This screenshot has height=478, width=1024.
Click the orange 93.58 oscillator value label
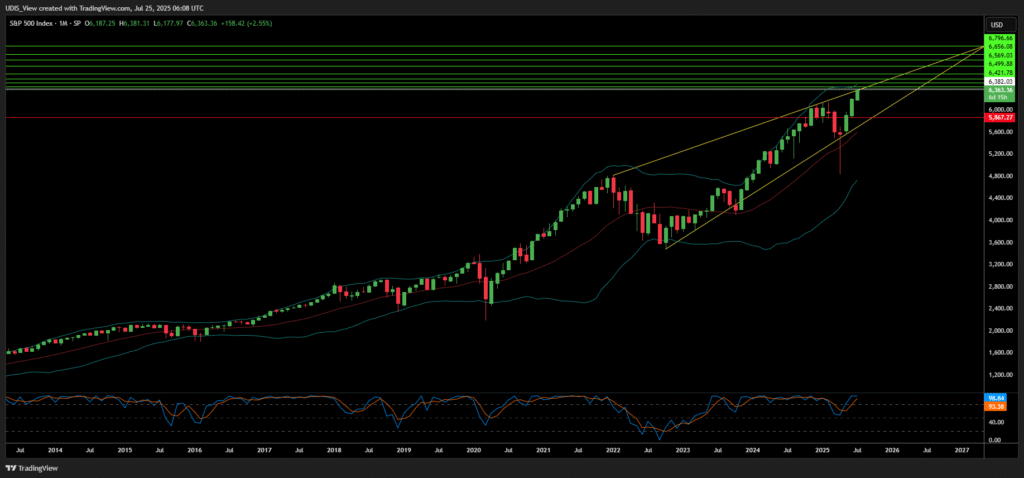pyautogui.click(x=996, y=406)
